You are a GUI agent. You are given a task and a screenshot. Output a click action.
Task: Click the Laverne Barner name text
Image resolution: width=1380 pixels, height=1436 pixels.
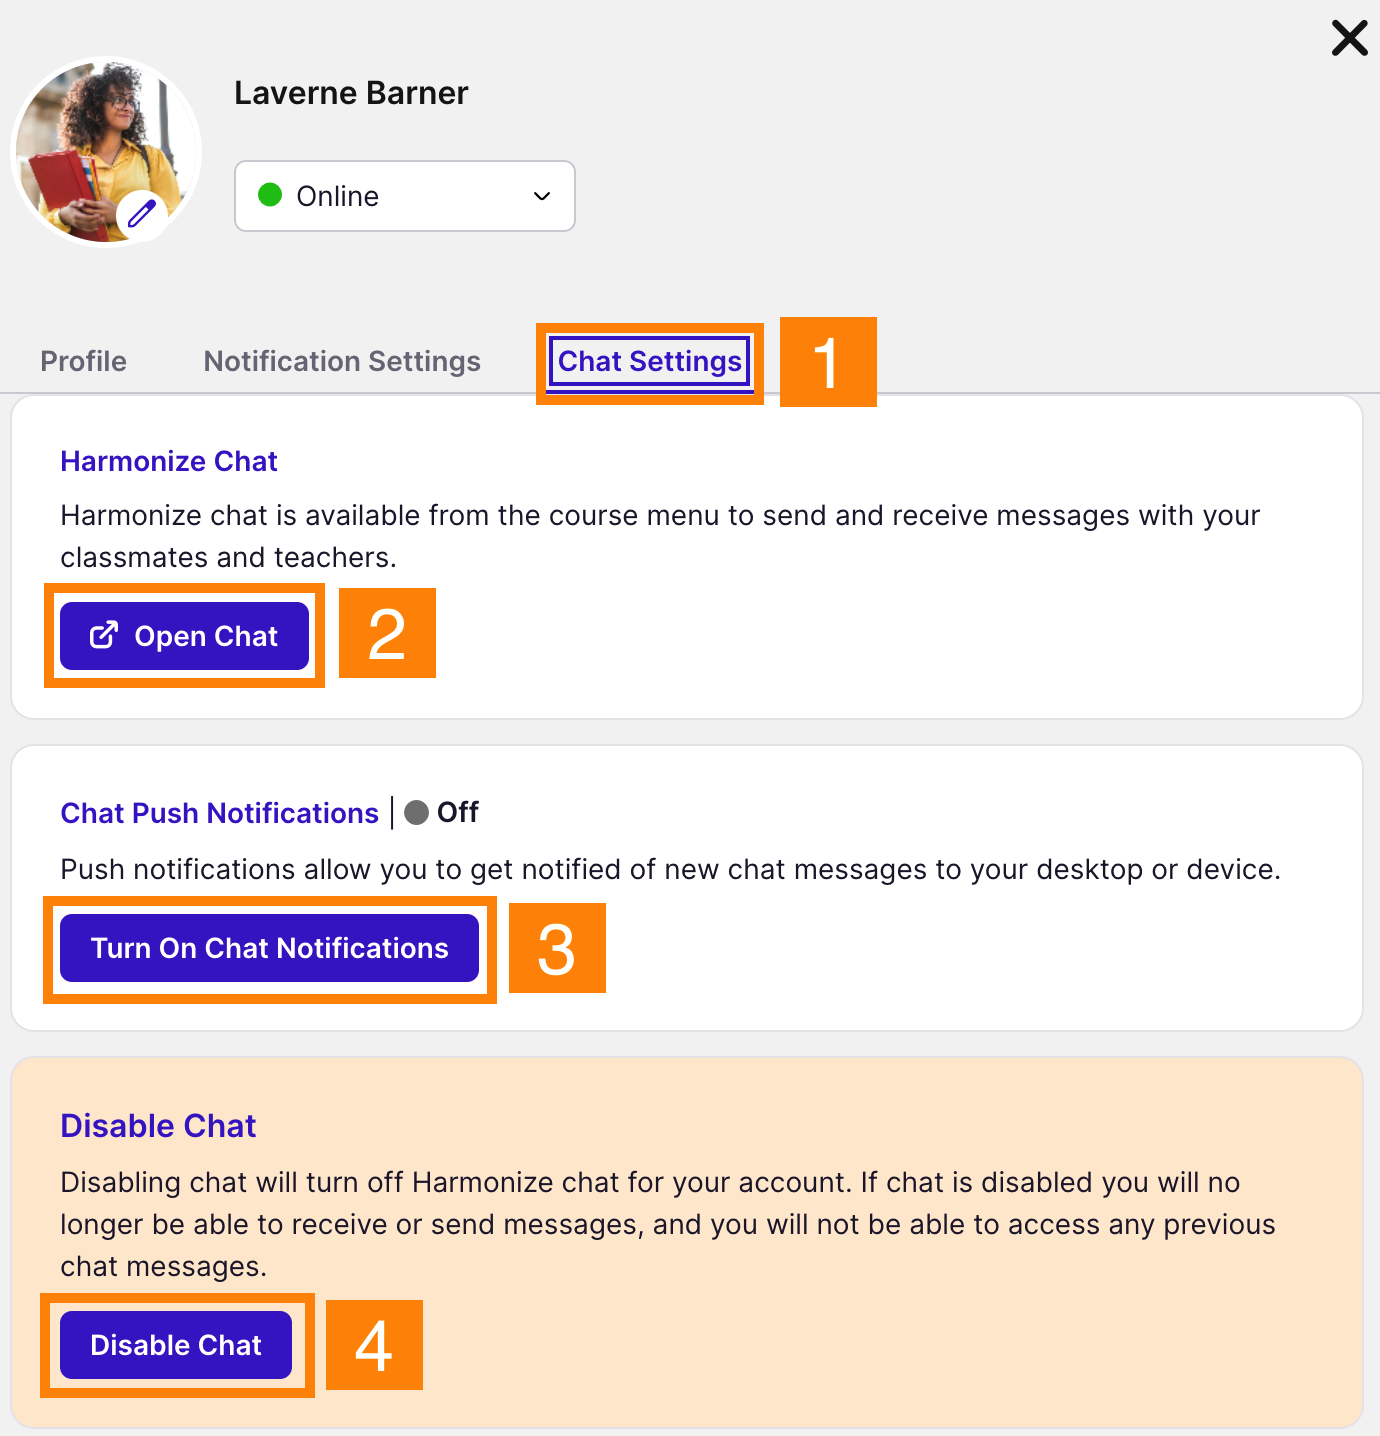pos(351,93)
